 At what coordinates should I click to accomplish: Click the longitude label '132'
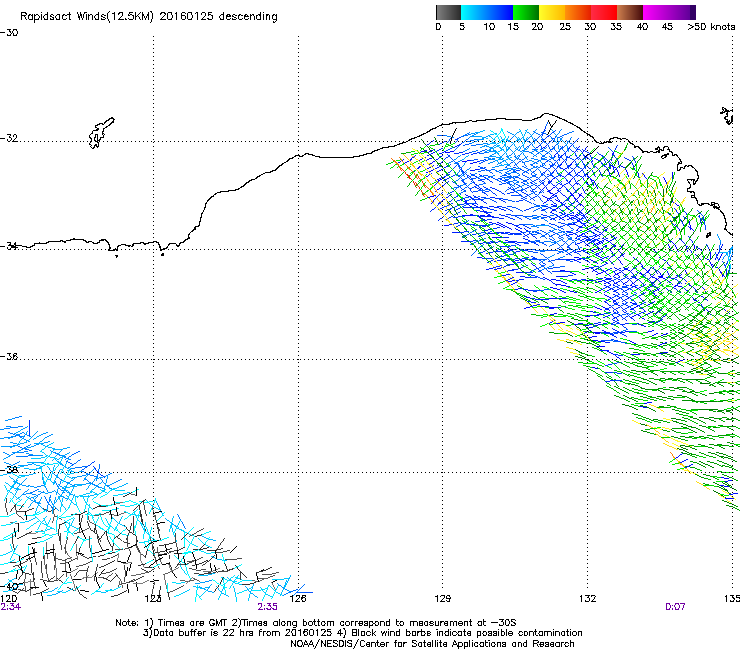point(588,599)
